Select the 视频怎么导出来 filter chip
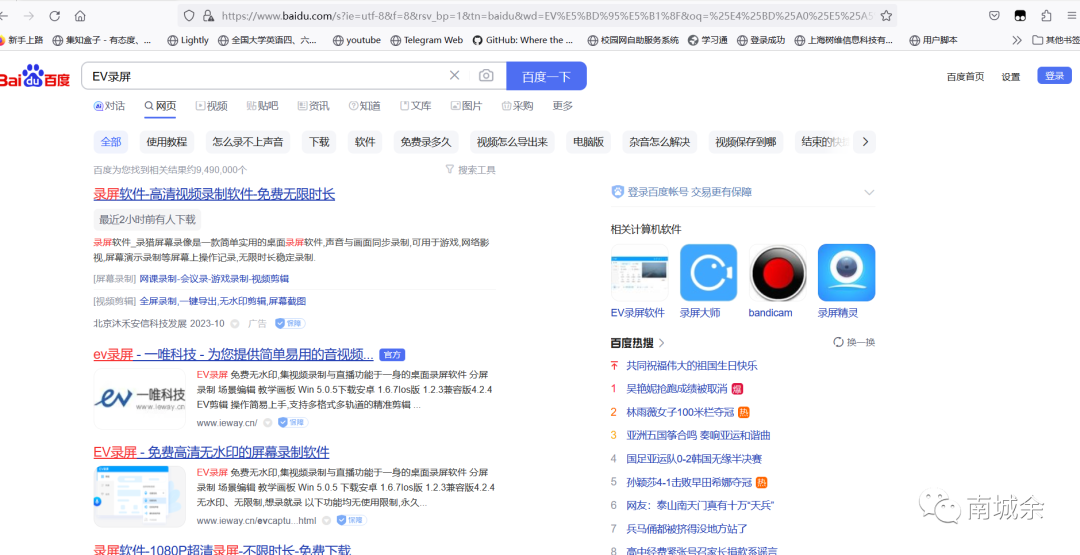This screenshot has height=555, width=1080. point(512,142)
